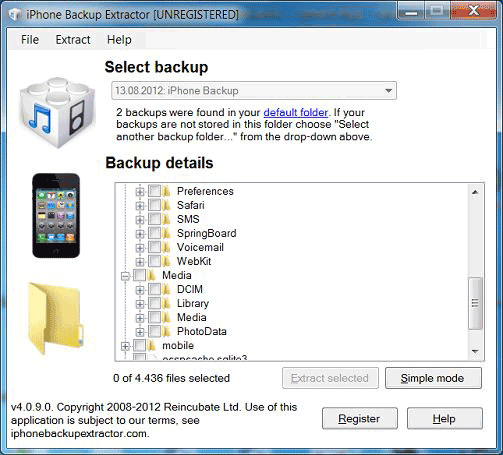Follow the default folder link
Viewport: 503px width, 455px height.
point(296,112)
